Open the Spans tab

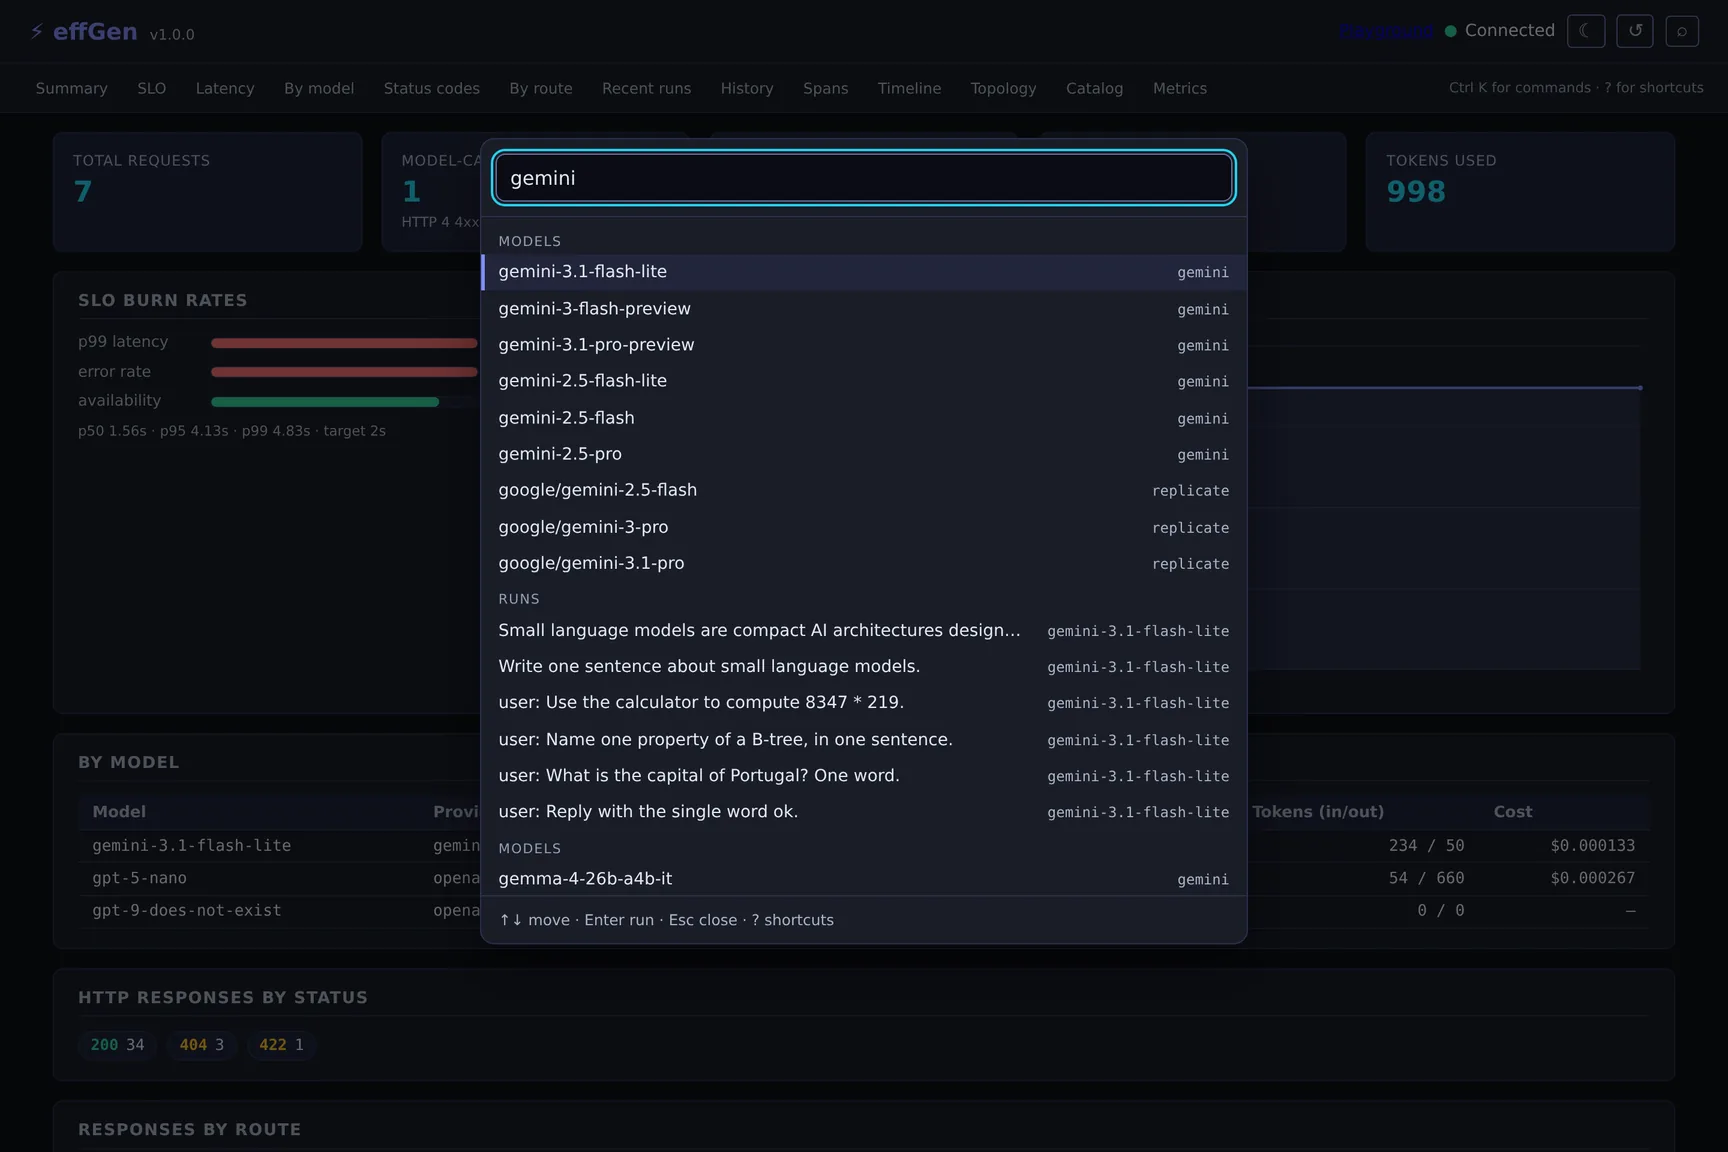click(825, 88)
